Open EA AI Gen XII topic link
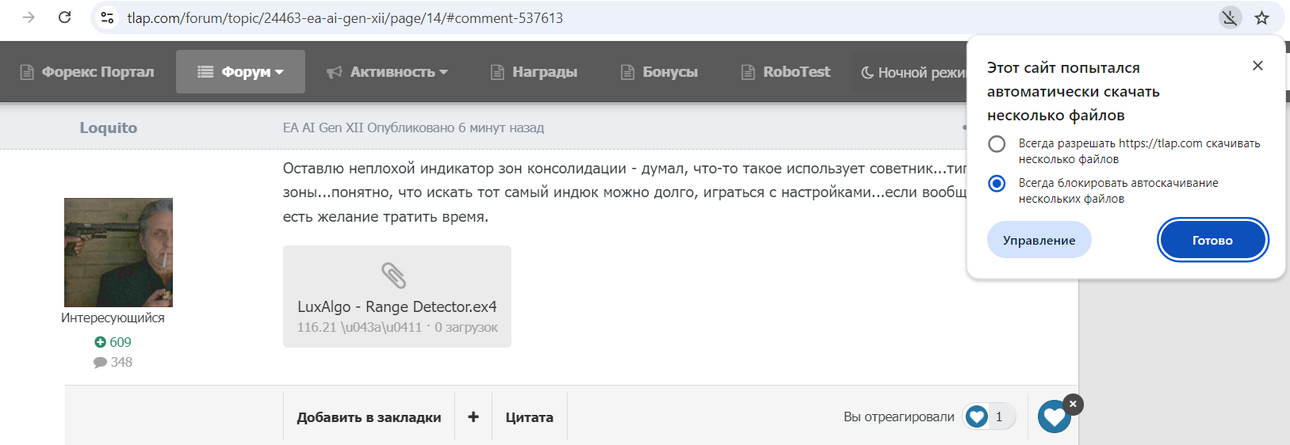This screenshot has height=445, width=1290. click(x=323, y=128)
